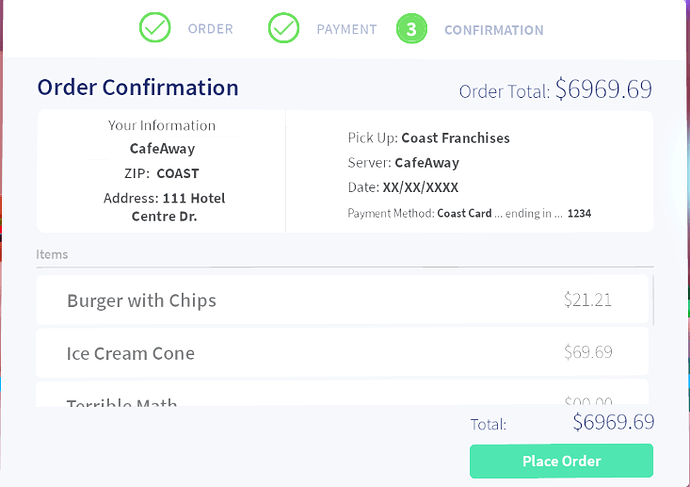Click the $69.69 ice cream price

coord(588,352)
